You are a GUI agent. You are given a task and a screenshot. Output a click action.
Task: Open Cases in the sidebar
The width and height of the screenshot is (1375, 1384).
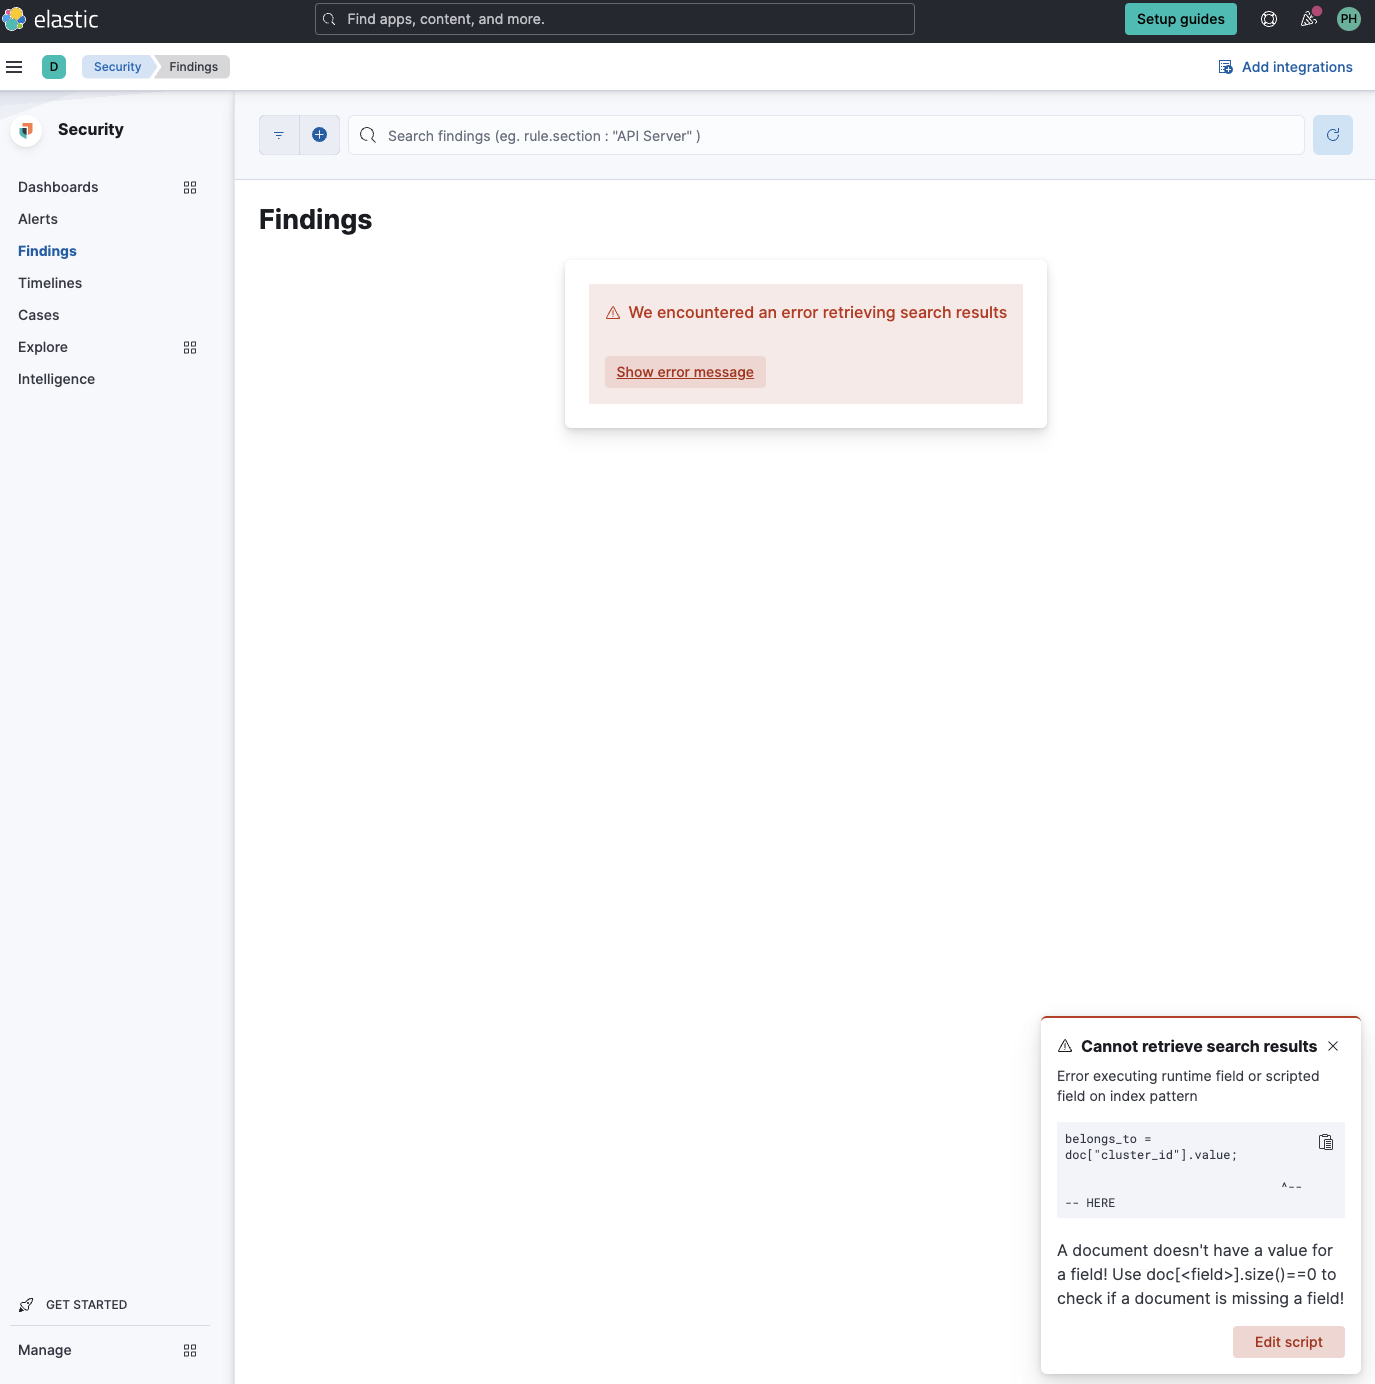tap(39, 315)
